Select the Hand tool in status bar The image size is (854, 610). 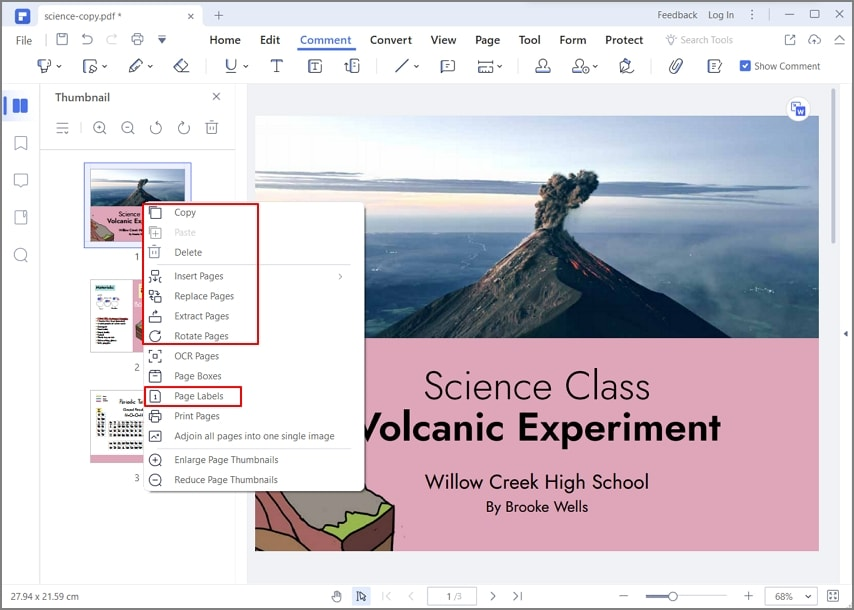(x=336, y=595)
